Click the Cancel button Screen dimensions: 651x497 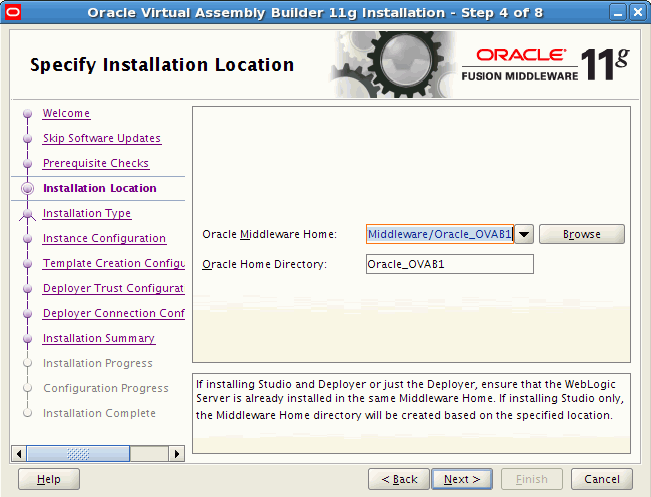(x=602, y=479)
